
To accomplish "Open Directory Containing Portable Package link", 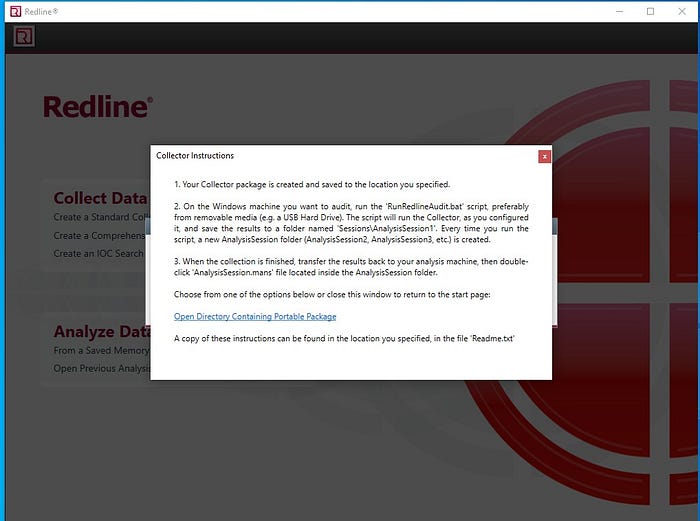I will (255, 317).
